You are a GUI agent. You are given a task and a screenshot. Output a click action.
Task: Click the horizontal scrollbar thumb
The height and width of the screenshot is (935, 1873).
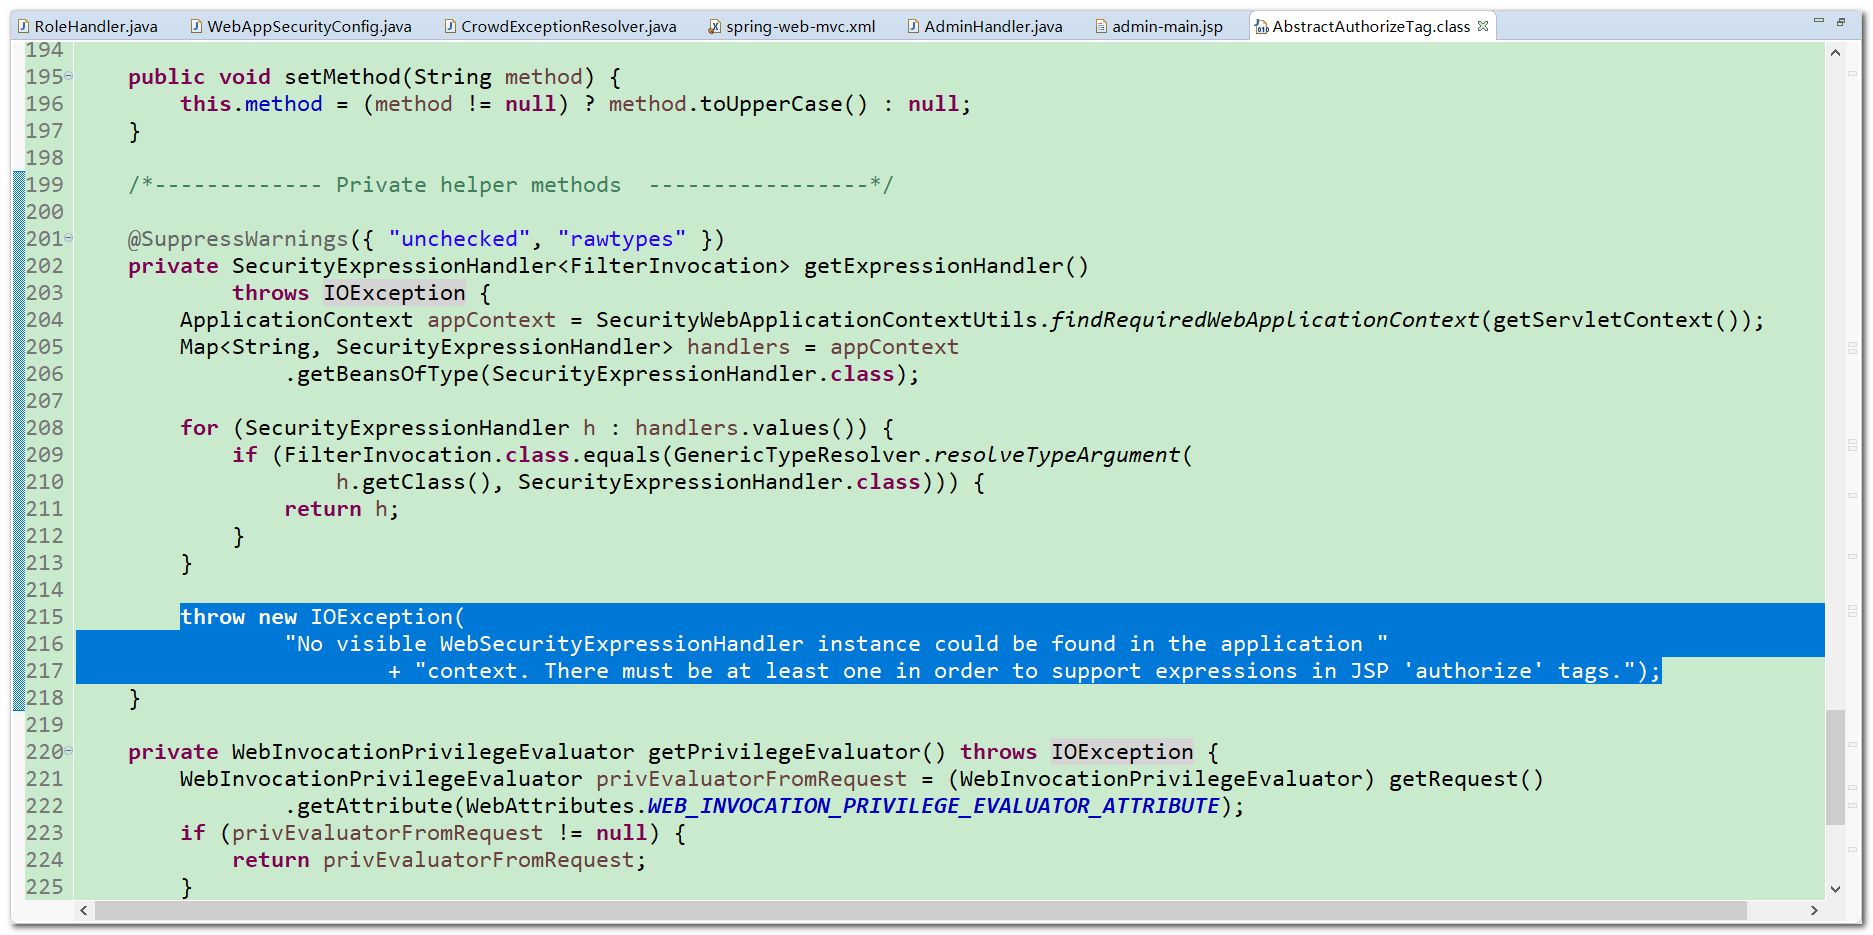click(921, 911)
